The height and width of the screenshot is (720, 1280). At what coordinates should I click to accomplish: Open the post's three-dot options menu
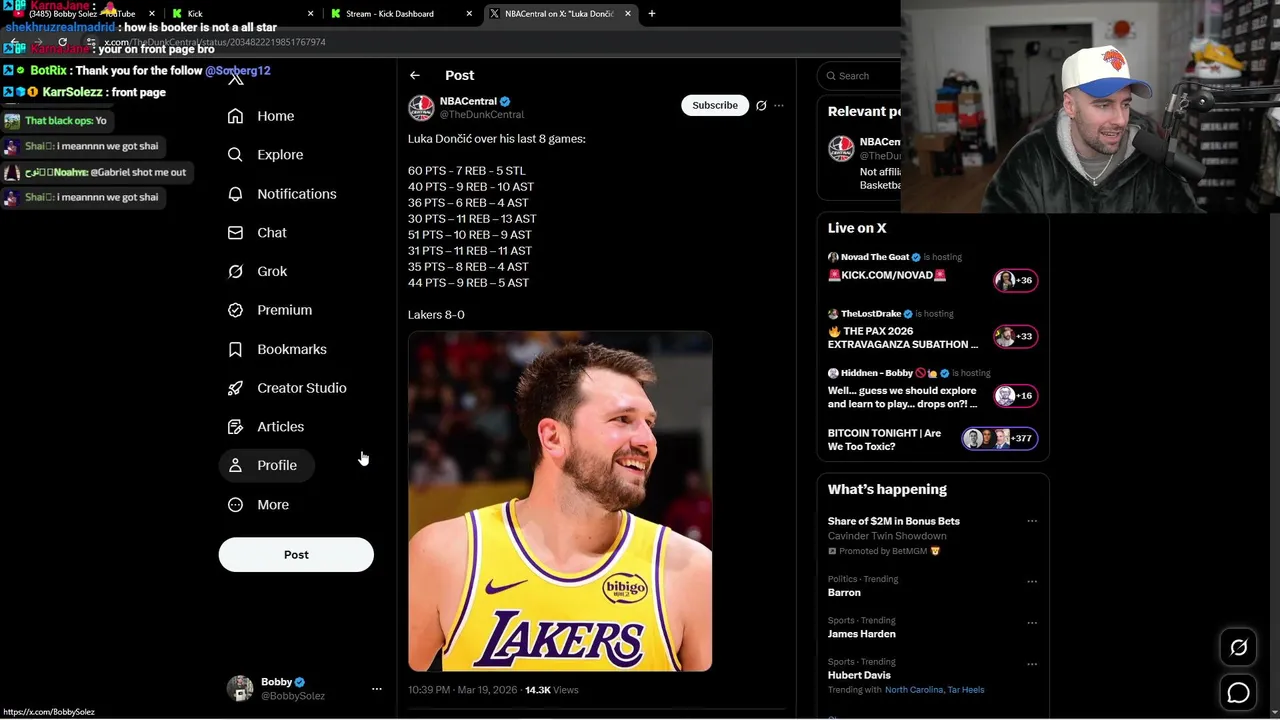click(779, 105)
